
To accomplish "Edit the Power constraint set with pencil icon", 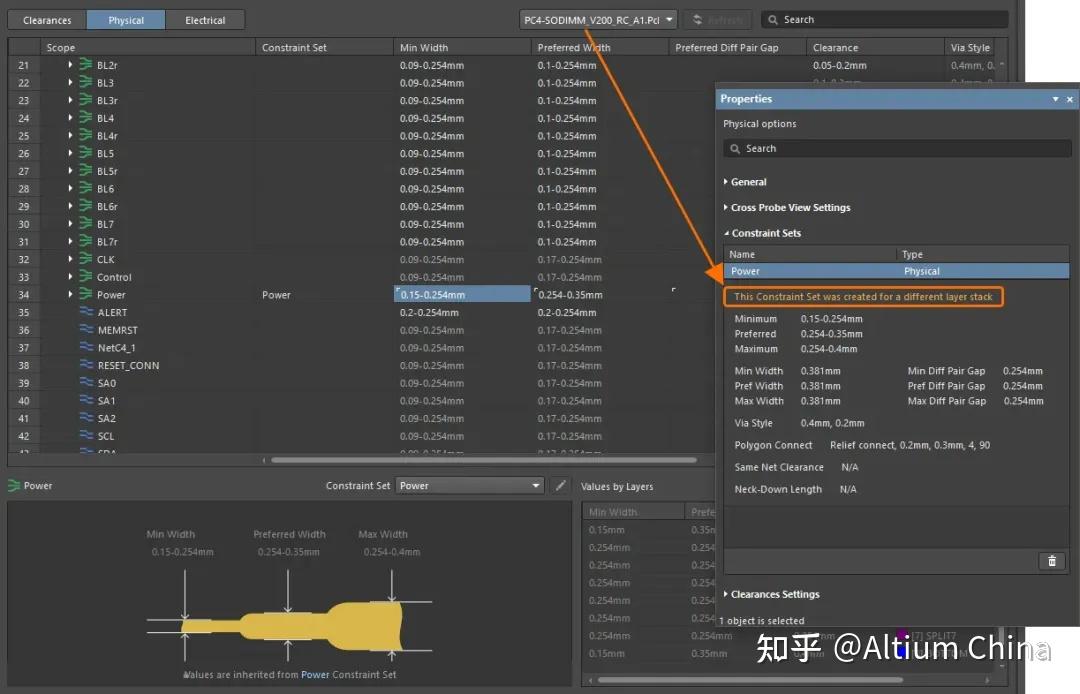I will [561, 485].
